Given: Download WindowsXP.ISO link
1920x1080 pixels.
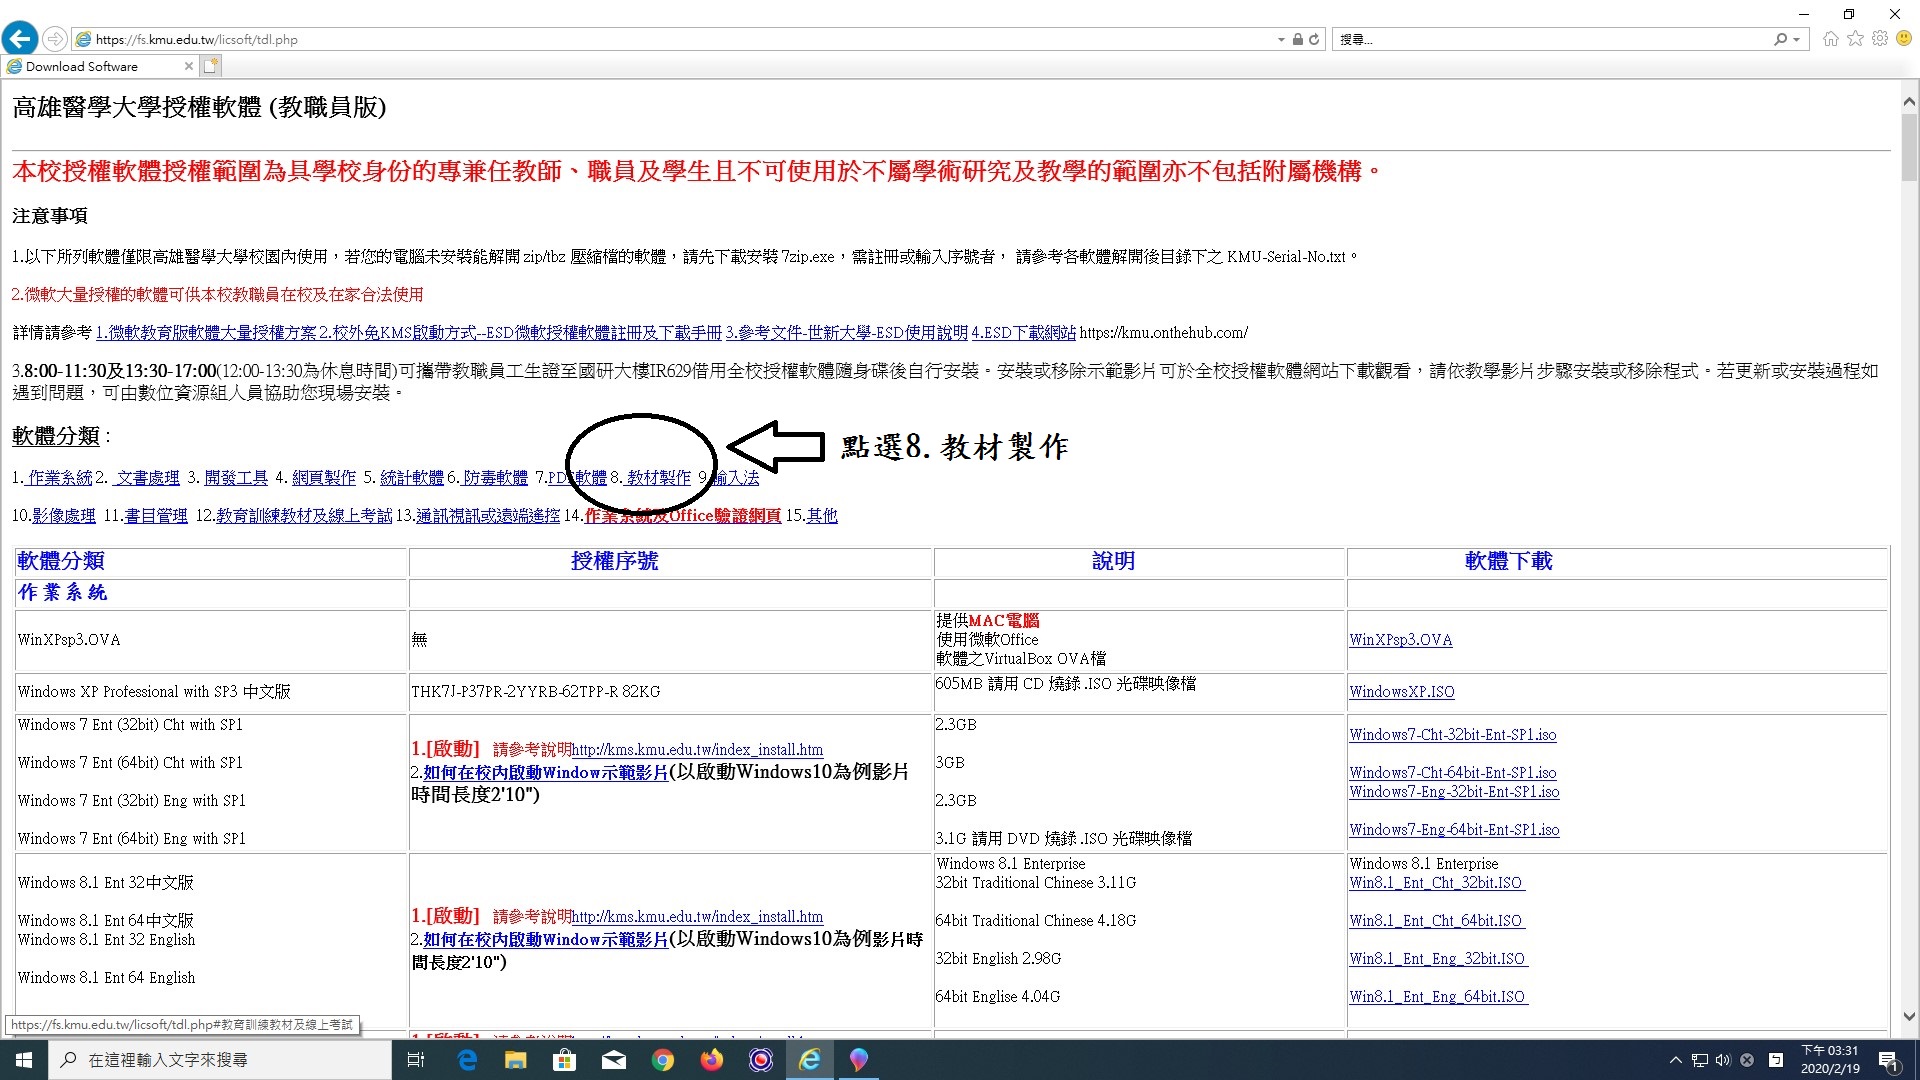Looking at the screenshot, I should 1401,692.
